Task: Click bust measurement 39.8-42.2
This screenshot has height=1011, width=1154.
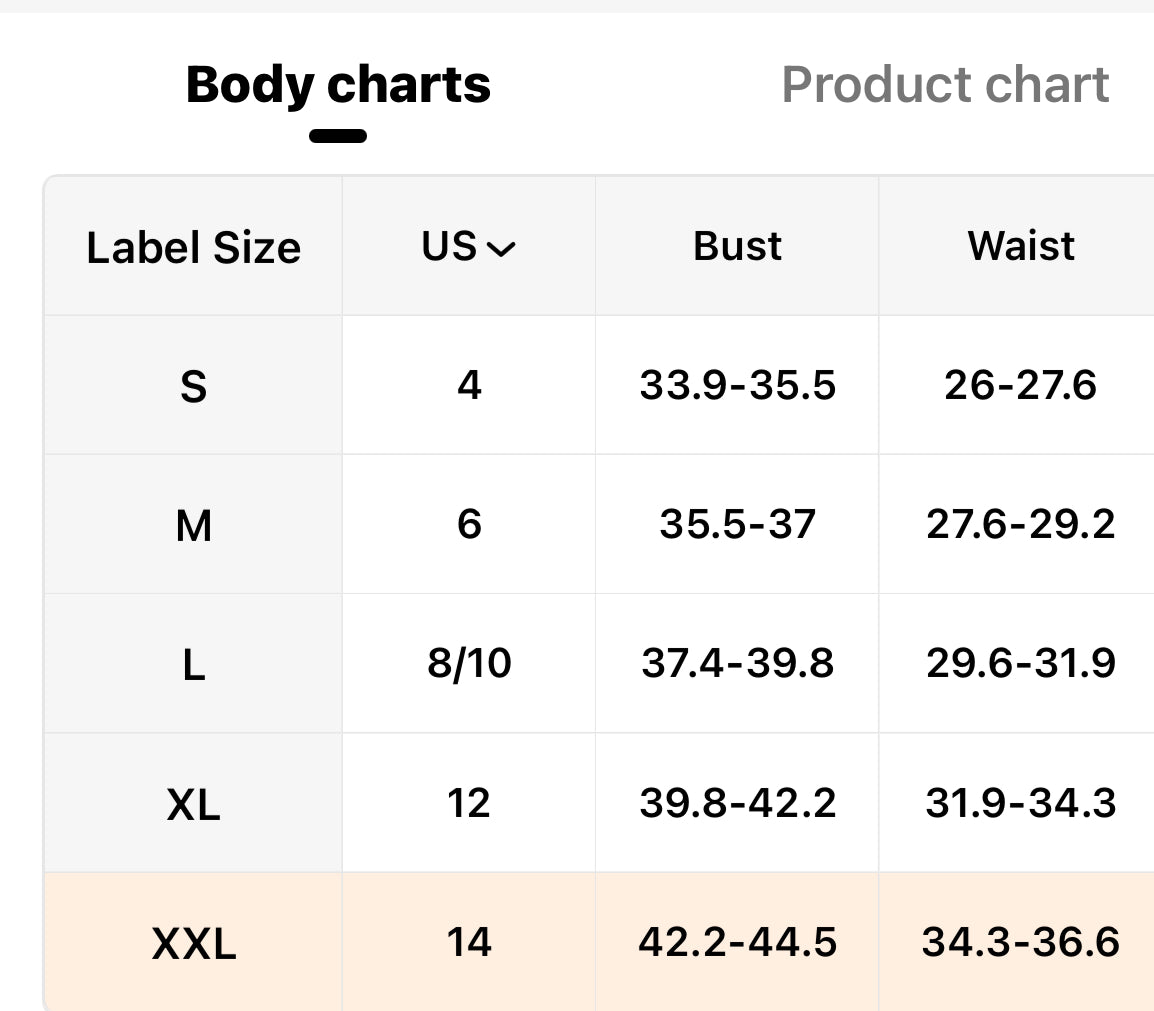Action: click(x=737, y=803)
